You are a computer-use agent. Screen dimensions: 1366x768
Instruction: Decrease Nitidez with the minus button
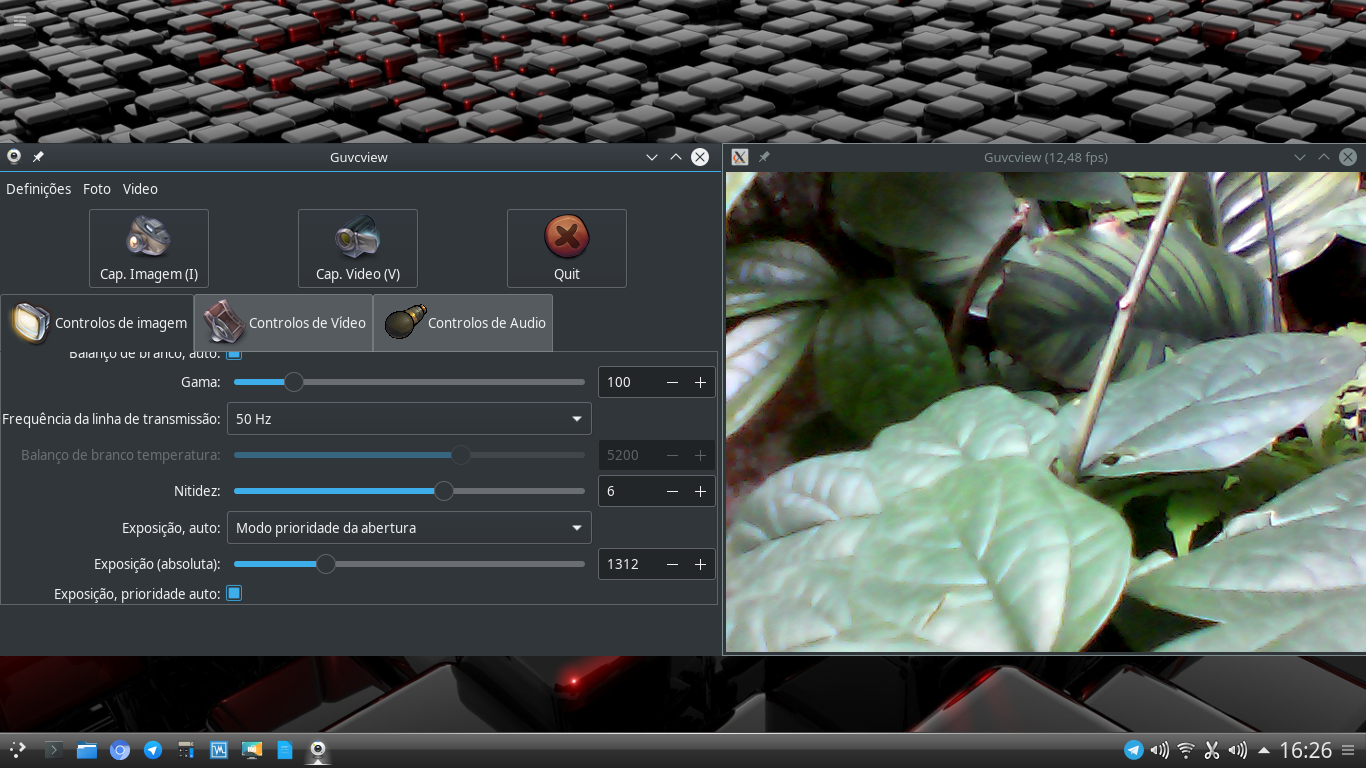[x=671, y=491]
